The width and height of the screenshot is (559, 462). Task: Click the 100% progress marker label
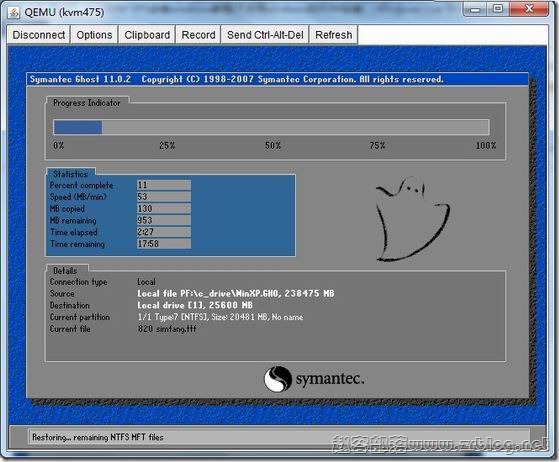tap(486, 145)
